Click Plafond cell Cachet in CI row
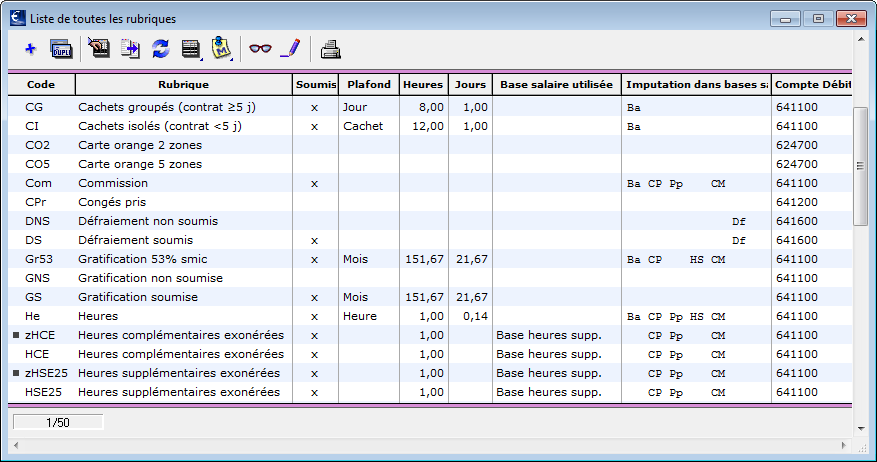This screenshot has width=877, height=462. coord(363,126)
